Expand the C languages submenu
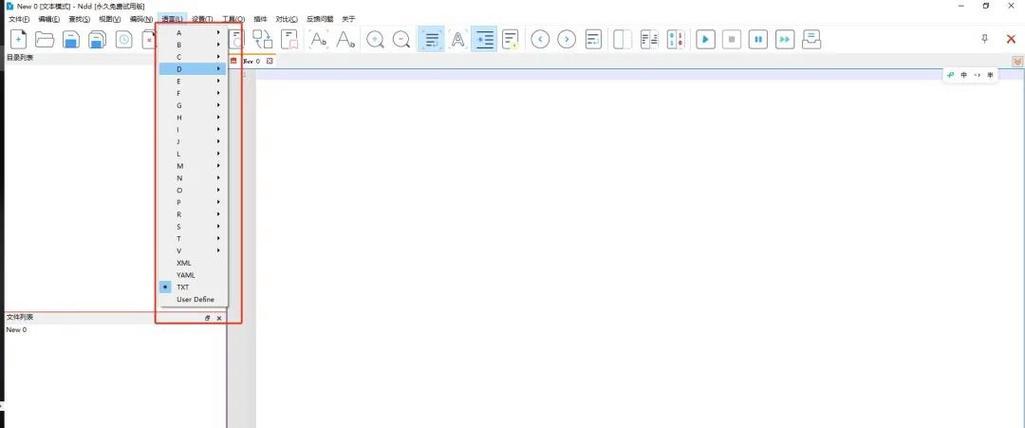Screen dimensions: 1025x428 pyautogui.click(x=193, y=57)
